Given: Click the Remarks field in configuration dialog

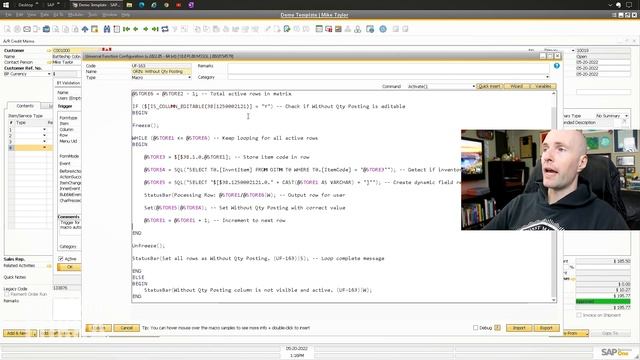Looking at the screenshot, I should point(388,69).
